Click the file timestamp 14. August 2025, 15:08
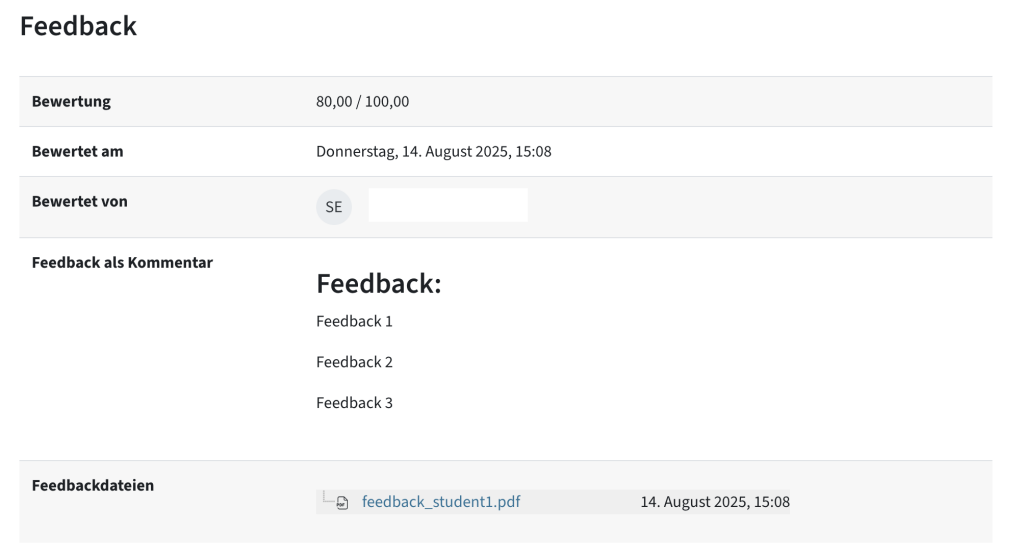Image resolution: width=1023 pixels, height=558 pixels. 715,502
